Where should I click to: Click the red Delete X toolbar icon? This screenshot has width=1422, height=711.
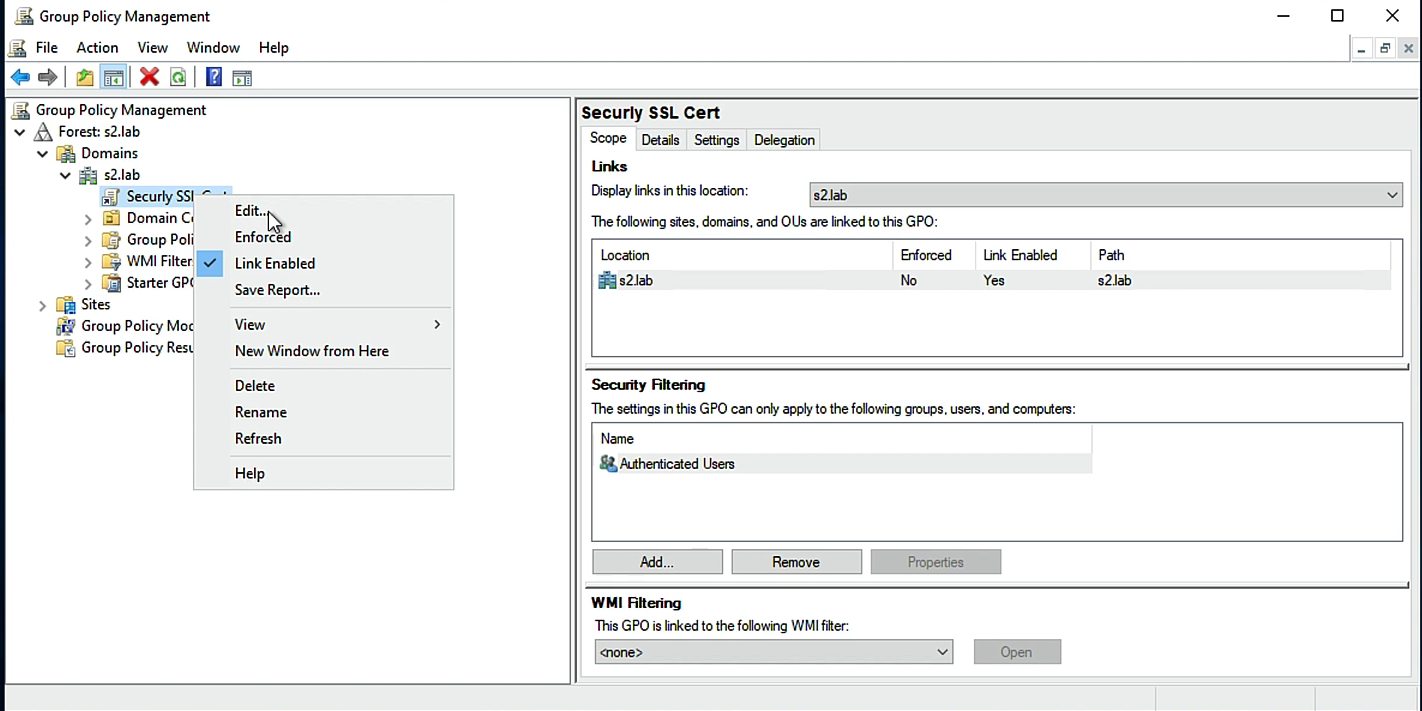point(150,78)
